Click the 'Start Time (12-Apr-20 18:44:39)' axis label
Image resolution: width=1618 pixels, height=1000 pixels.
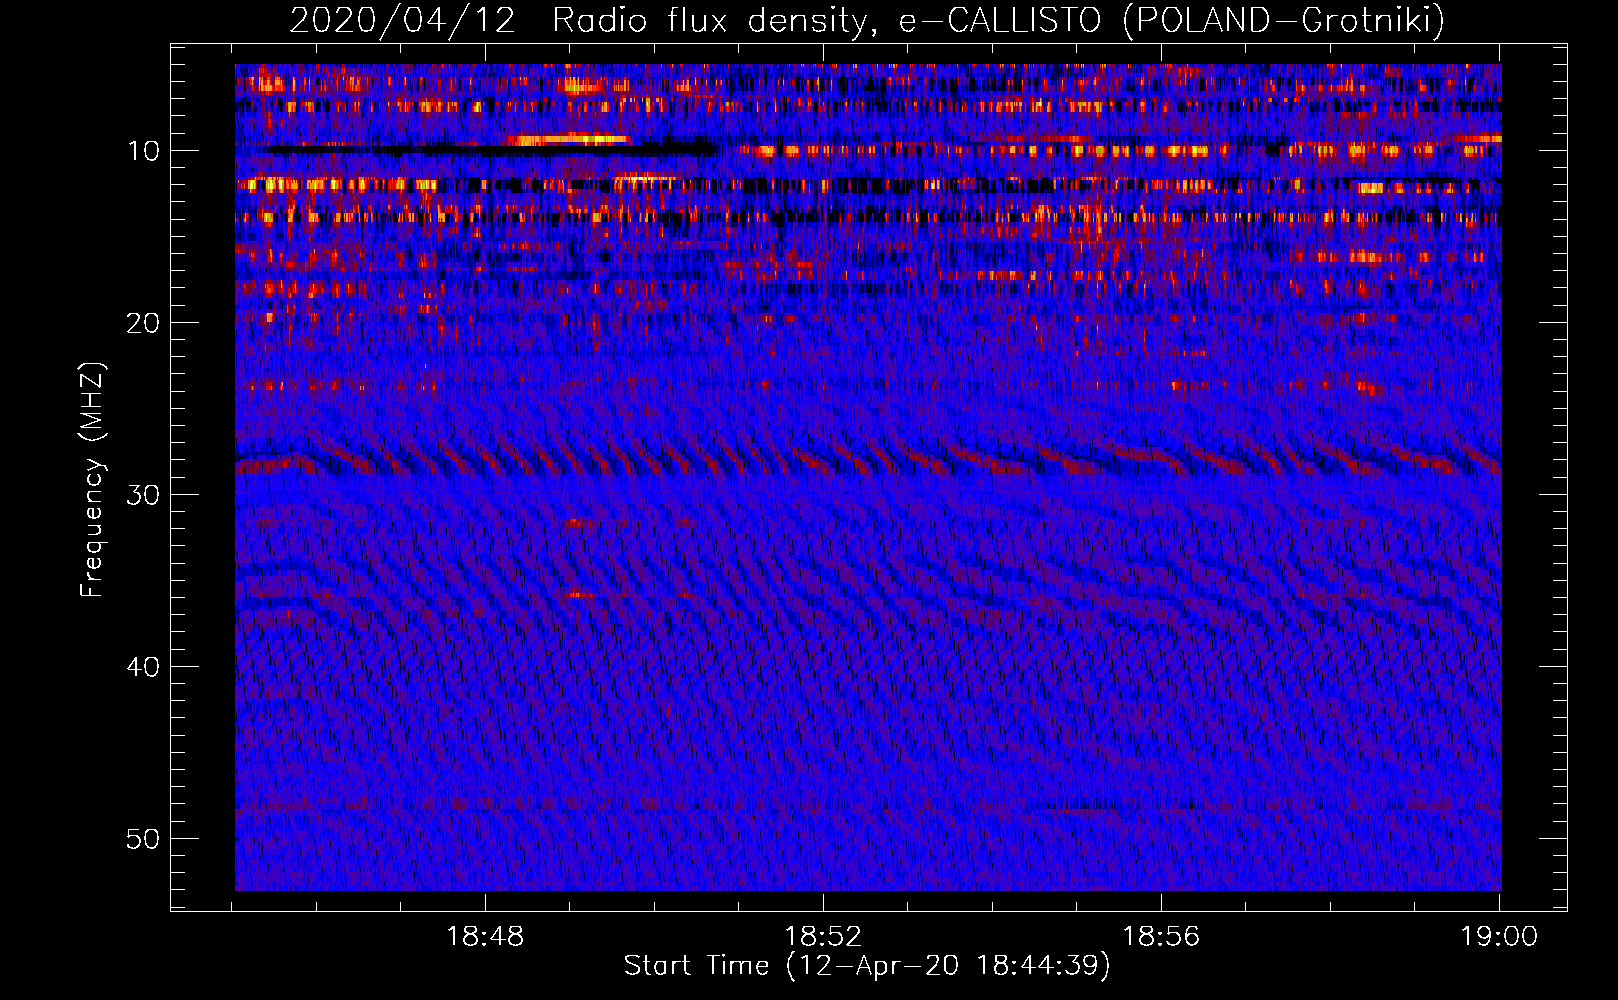867,966
